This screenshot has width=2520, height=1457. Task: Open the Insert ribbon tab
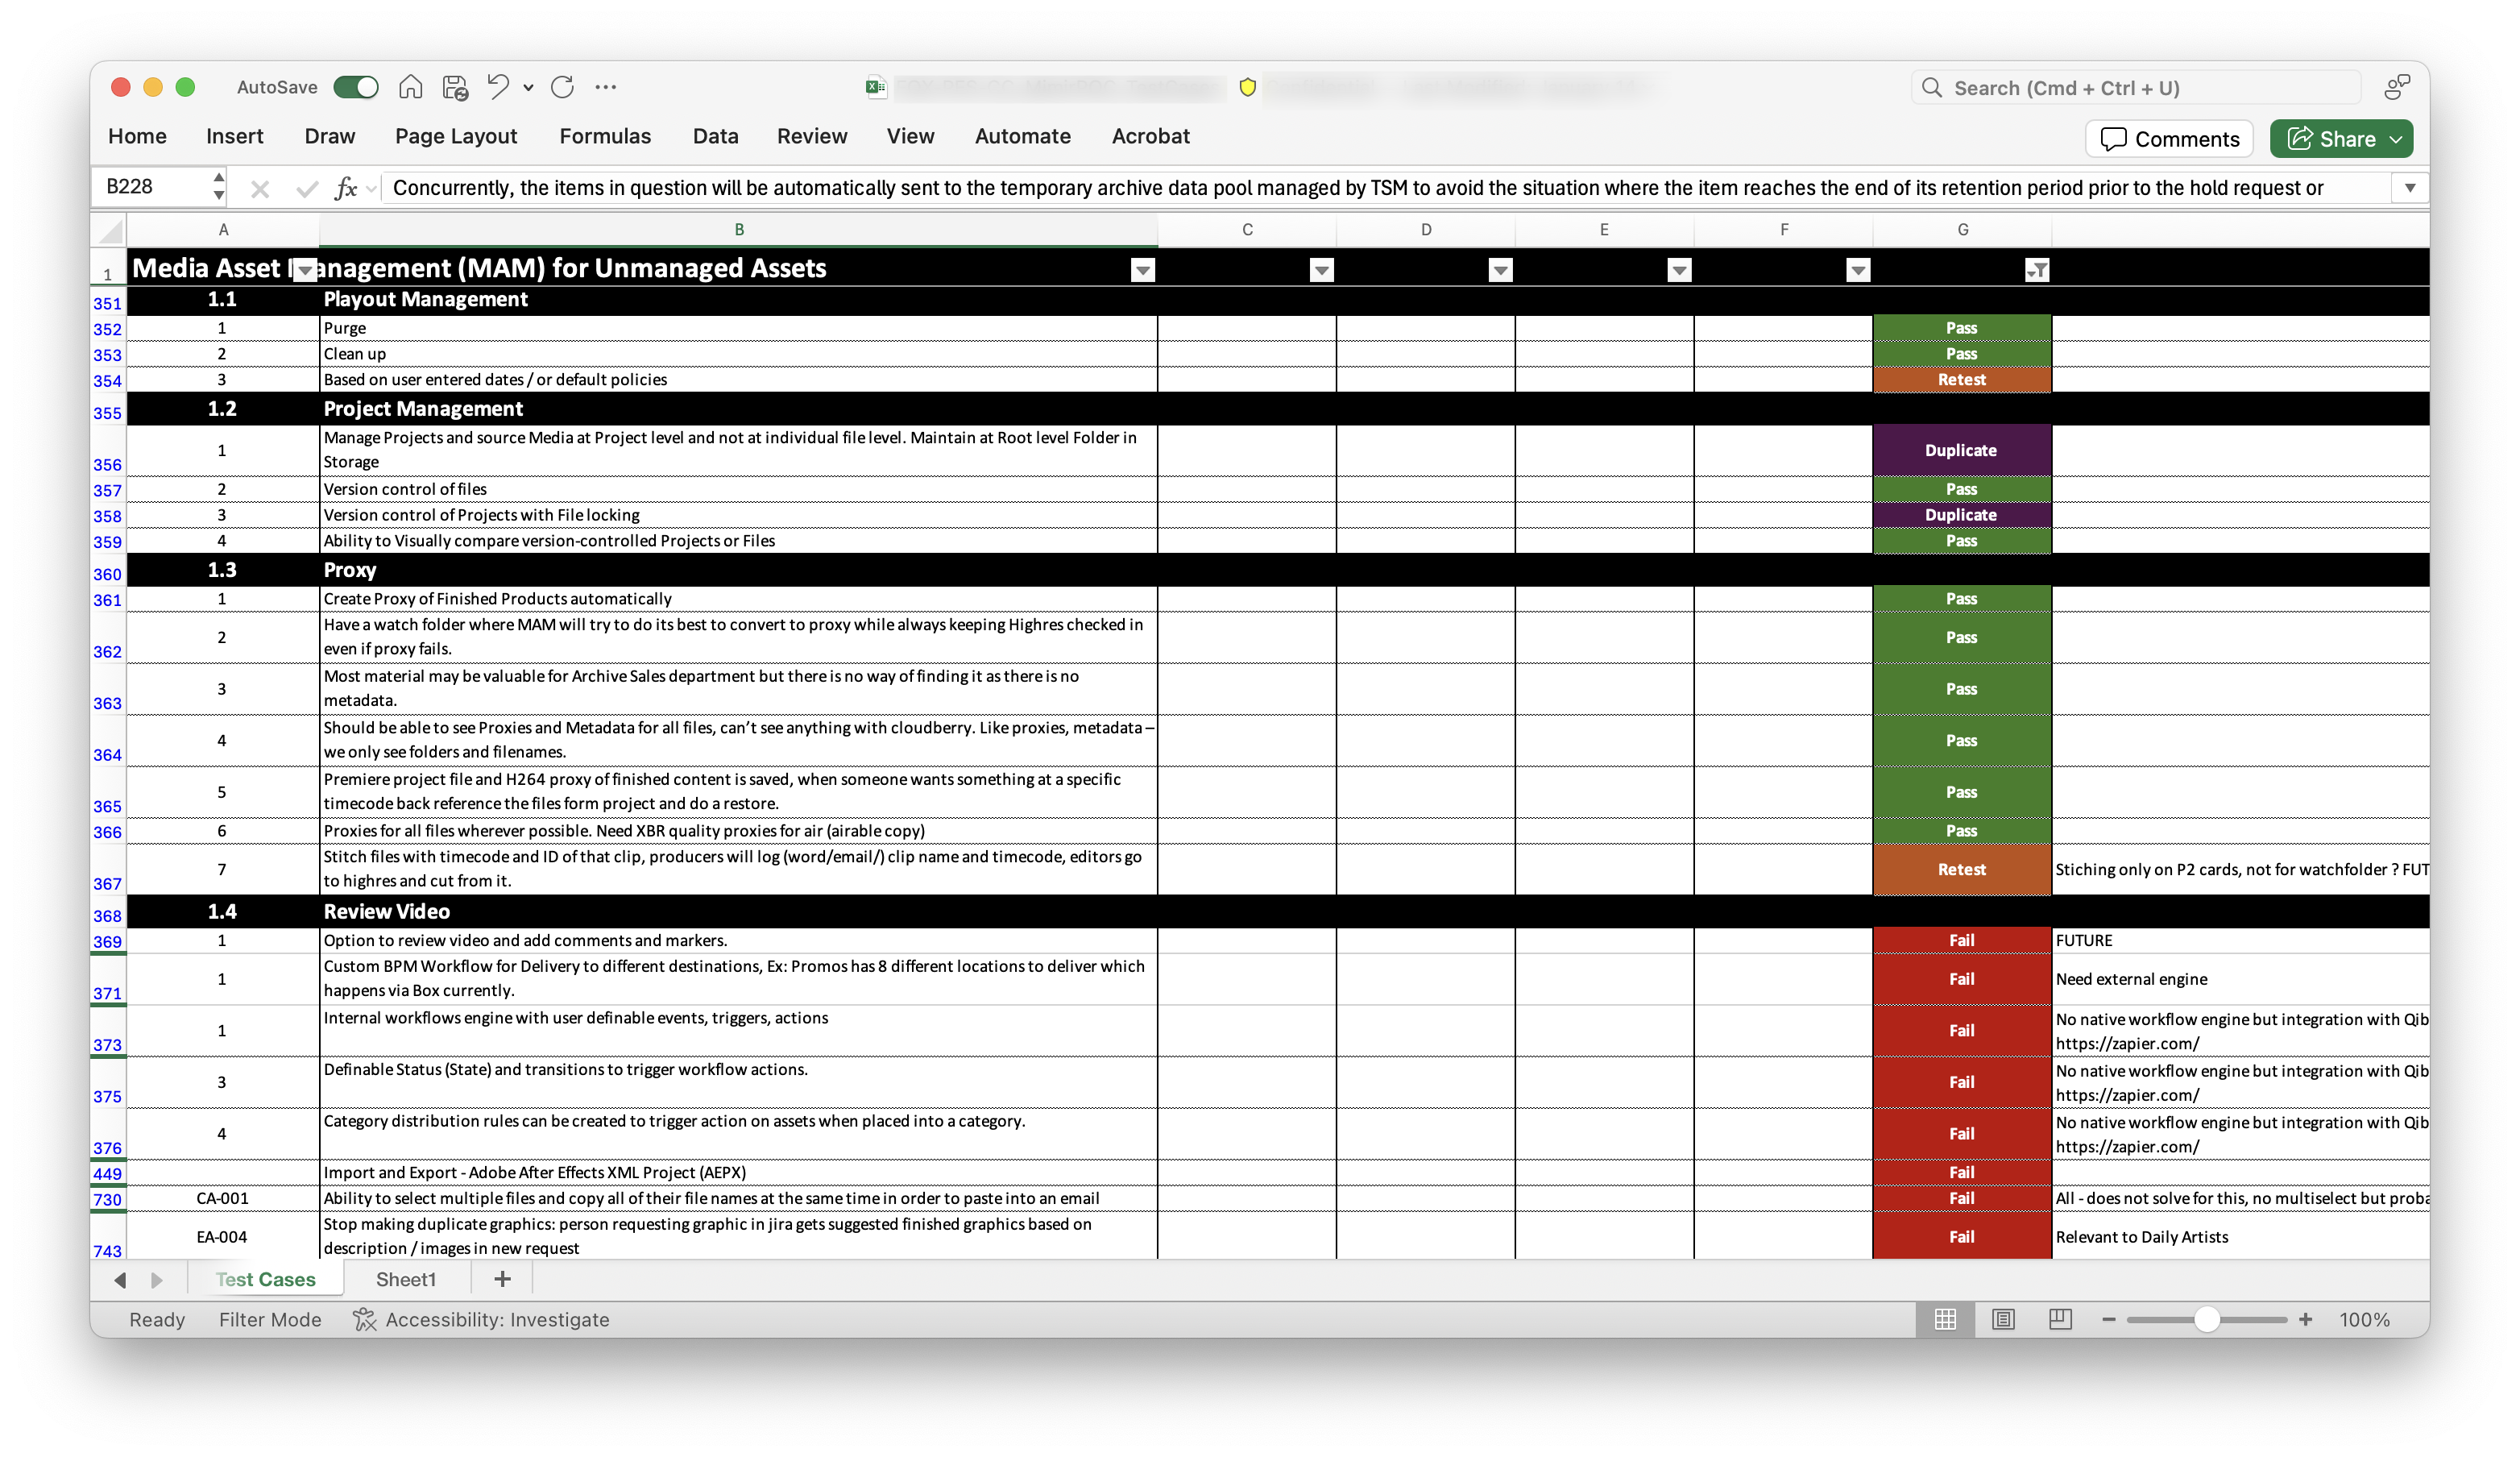click(234, 136)
